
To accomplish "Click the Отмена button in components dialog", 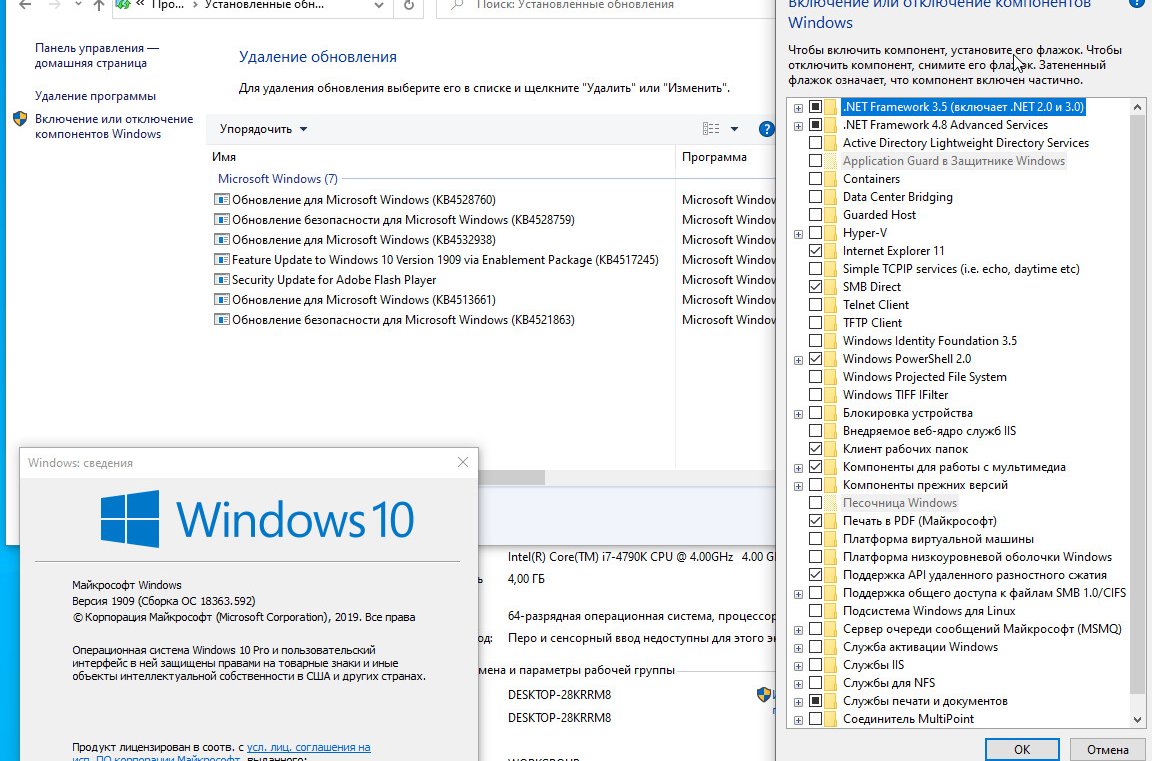I will point(1107,749).
